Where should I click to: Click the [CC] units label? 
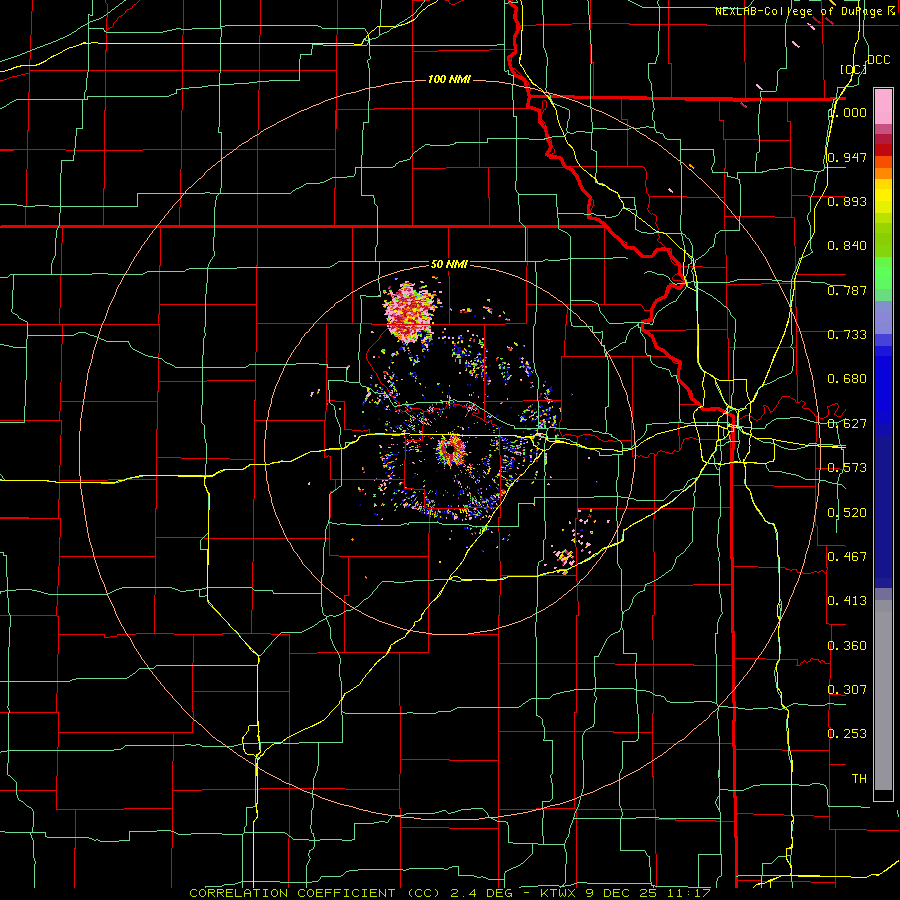click(854, 69)
